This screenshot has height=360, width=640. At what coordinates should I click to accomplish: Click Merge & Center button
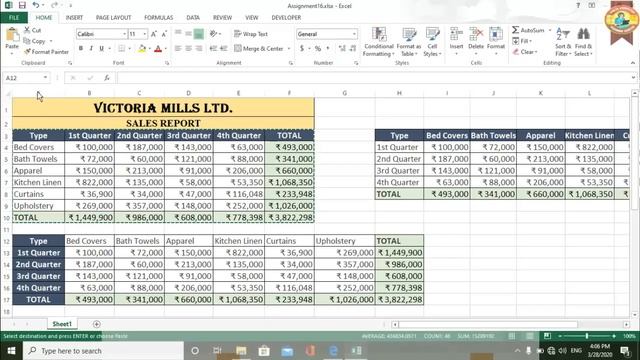click(259, 49)
